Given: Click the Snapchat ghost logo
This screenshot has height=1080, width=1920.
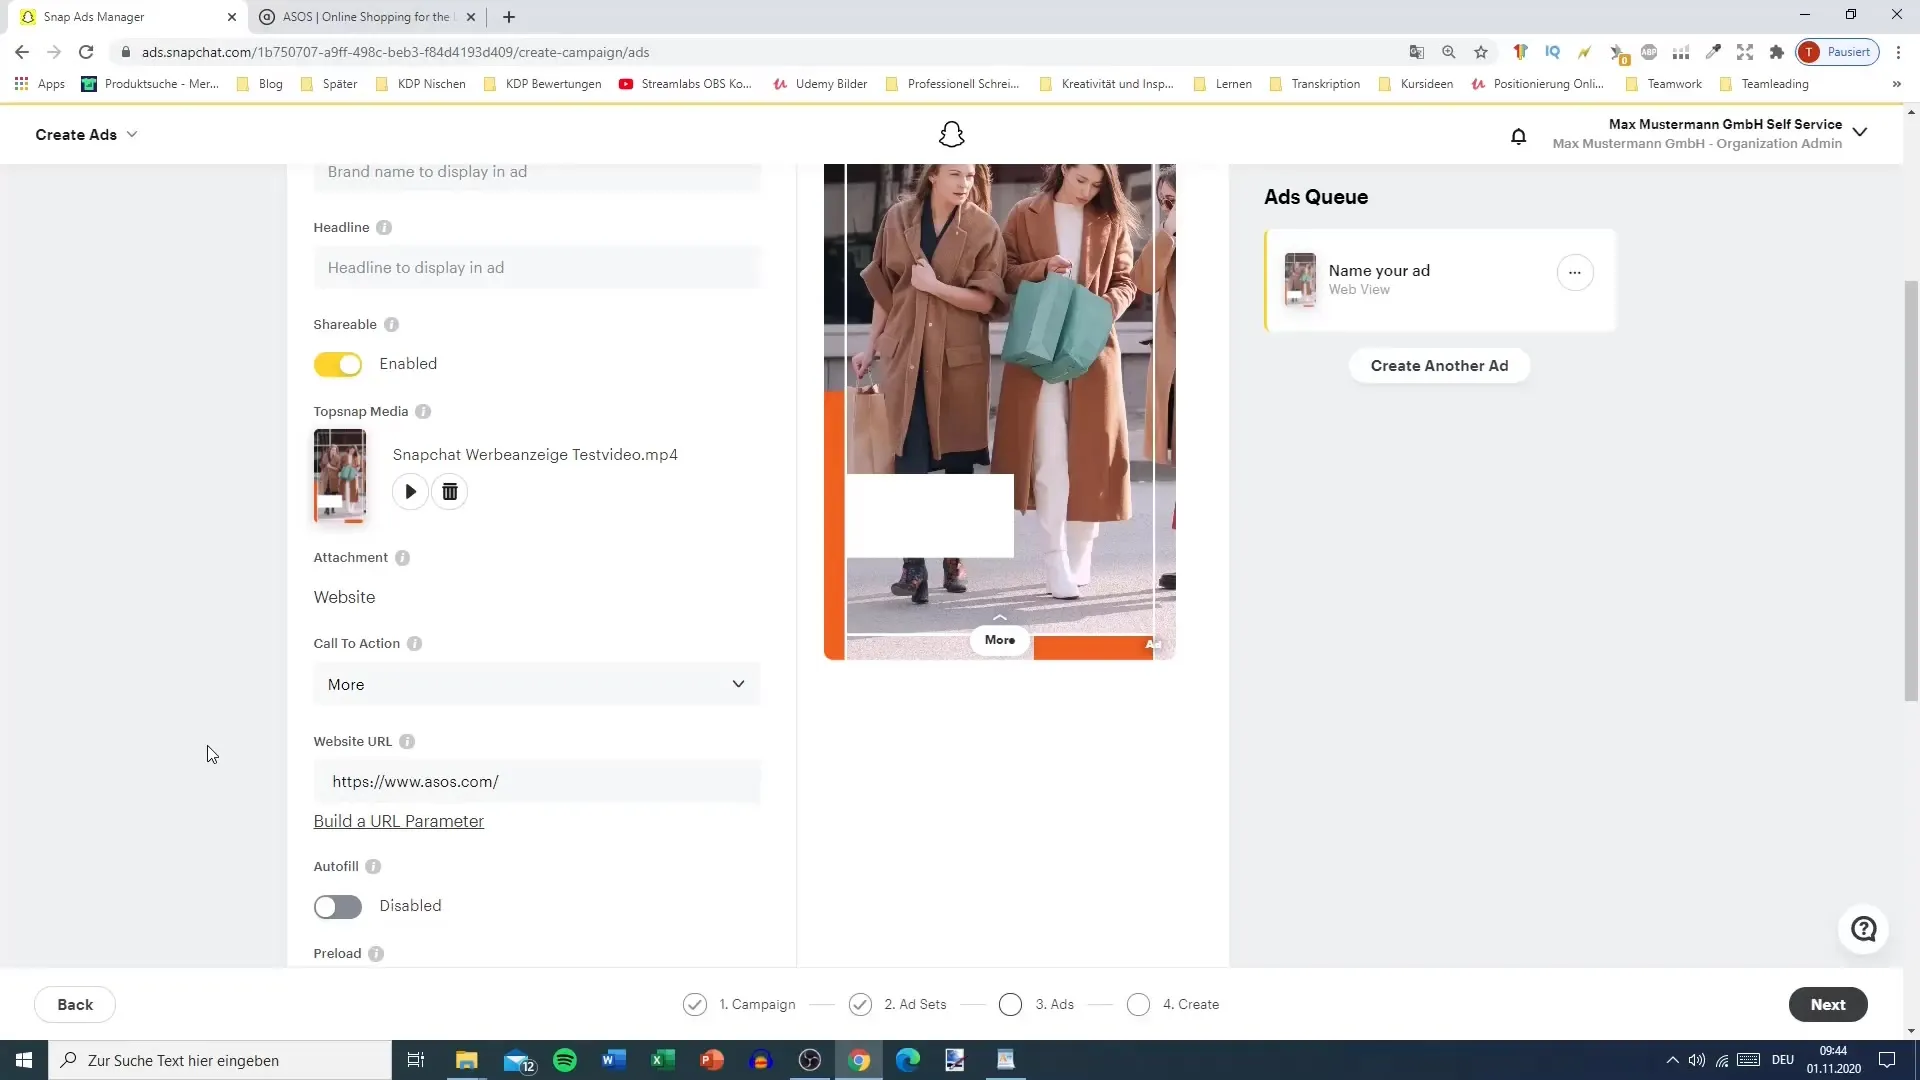Looking at the screenshot, I should click(951, 135).
